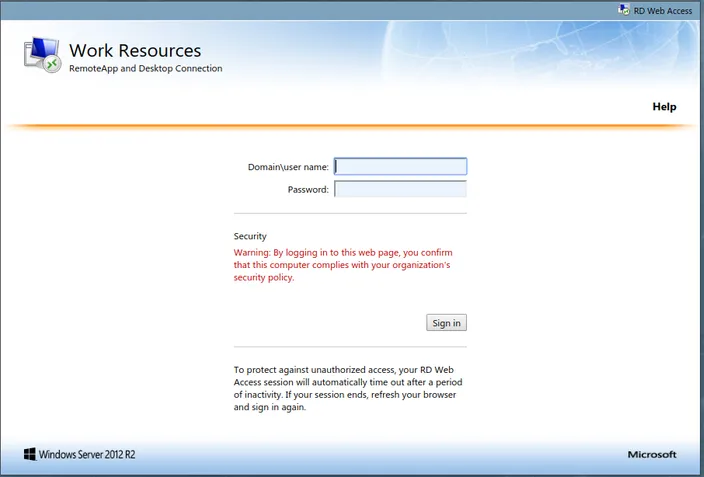Click the Windows logo in the footer
Screen dimensions: 704x477
click(30, 454)
